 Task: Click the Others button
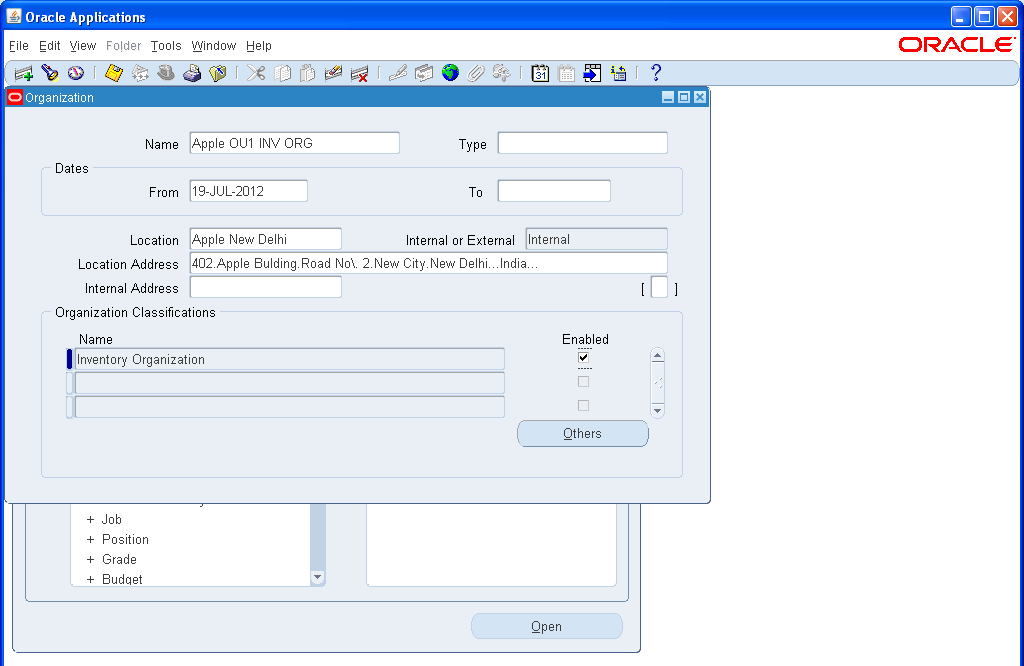point(583,434)
